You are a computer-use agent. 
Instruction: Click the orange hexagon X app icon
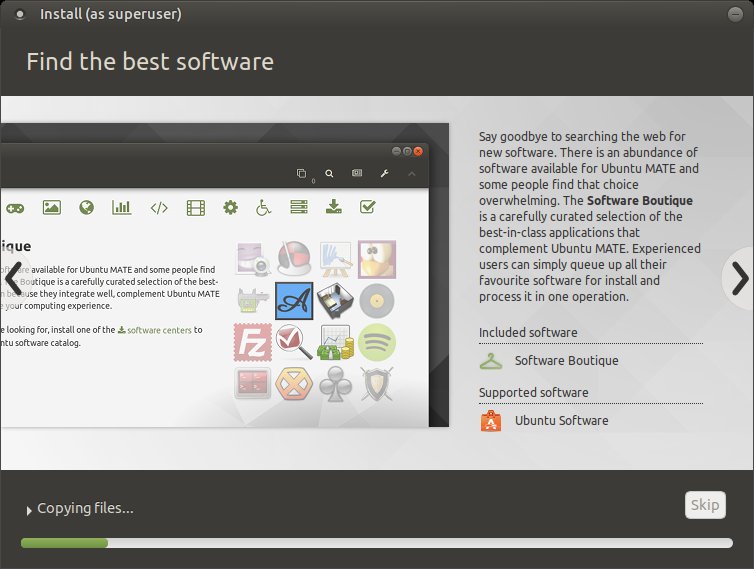coord(294,384)
